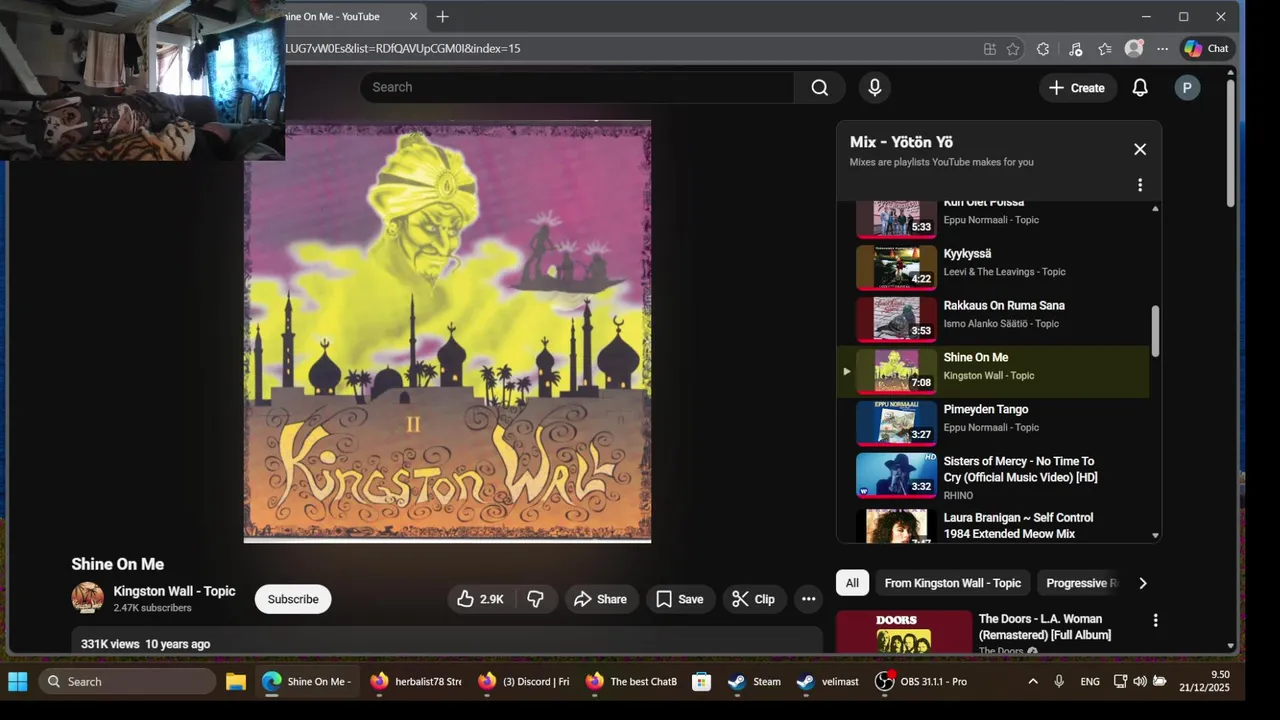This screenshot has width=1280, height=720.
Task: Open the Edge profile icon
Action: pyautogui.click(x=1134, y=48)
